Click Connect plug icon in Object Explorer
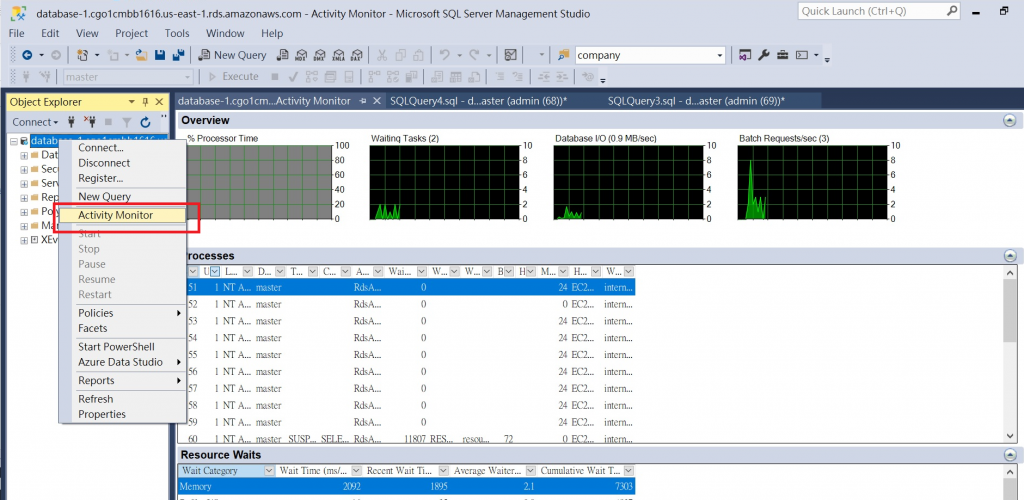Viewport: 1024px width, 500px height. (72, 122)
